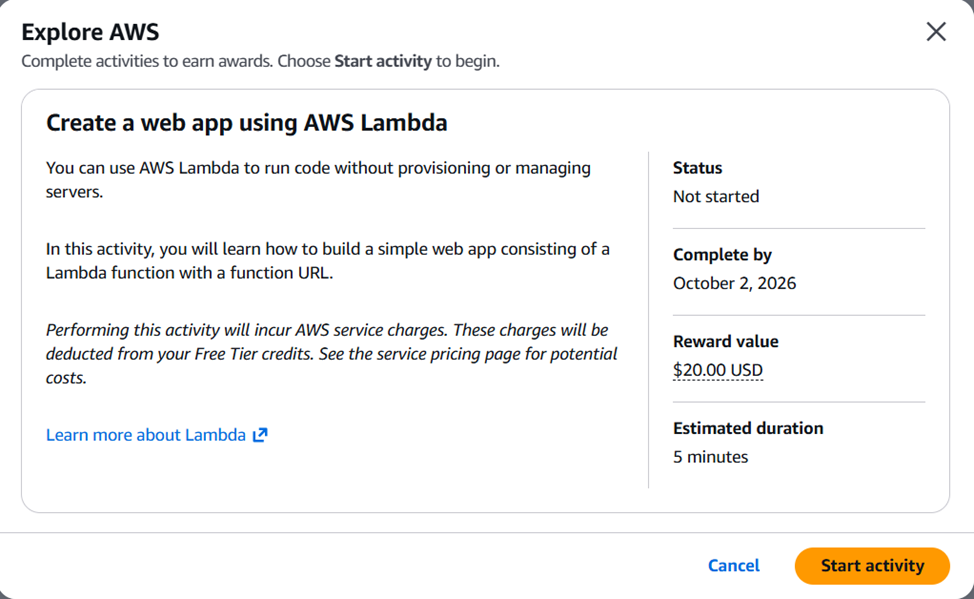Click the Status label

pos(698,168)
